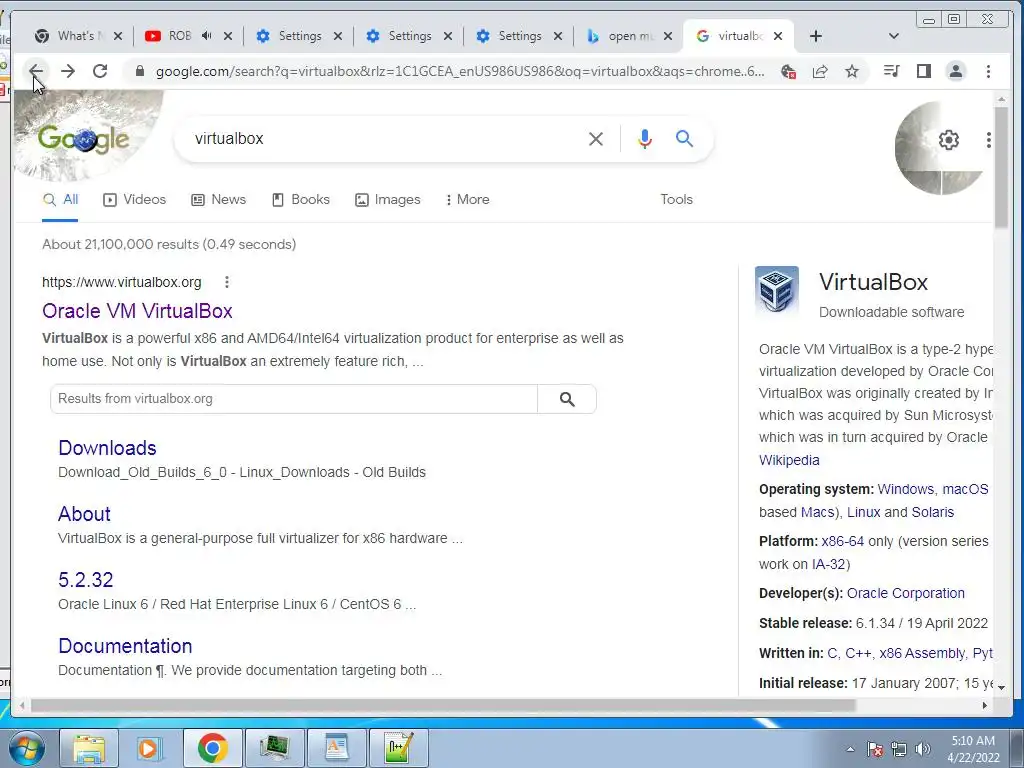The width and height of the screenshot is (1024, 768).
Task: Click the vertical scrollbar thumb
Action: coord(1001,168)
